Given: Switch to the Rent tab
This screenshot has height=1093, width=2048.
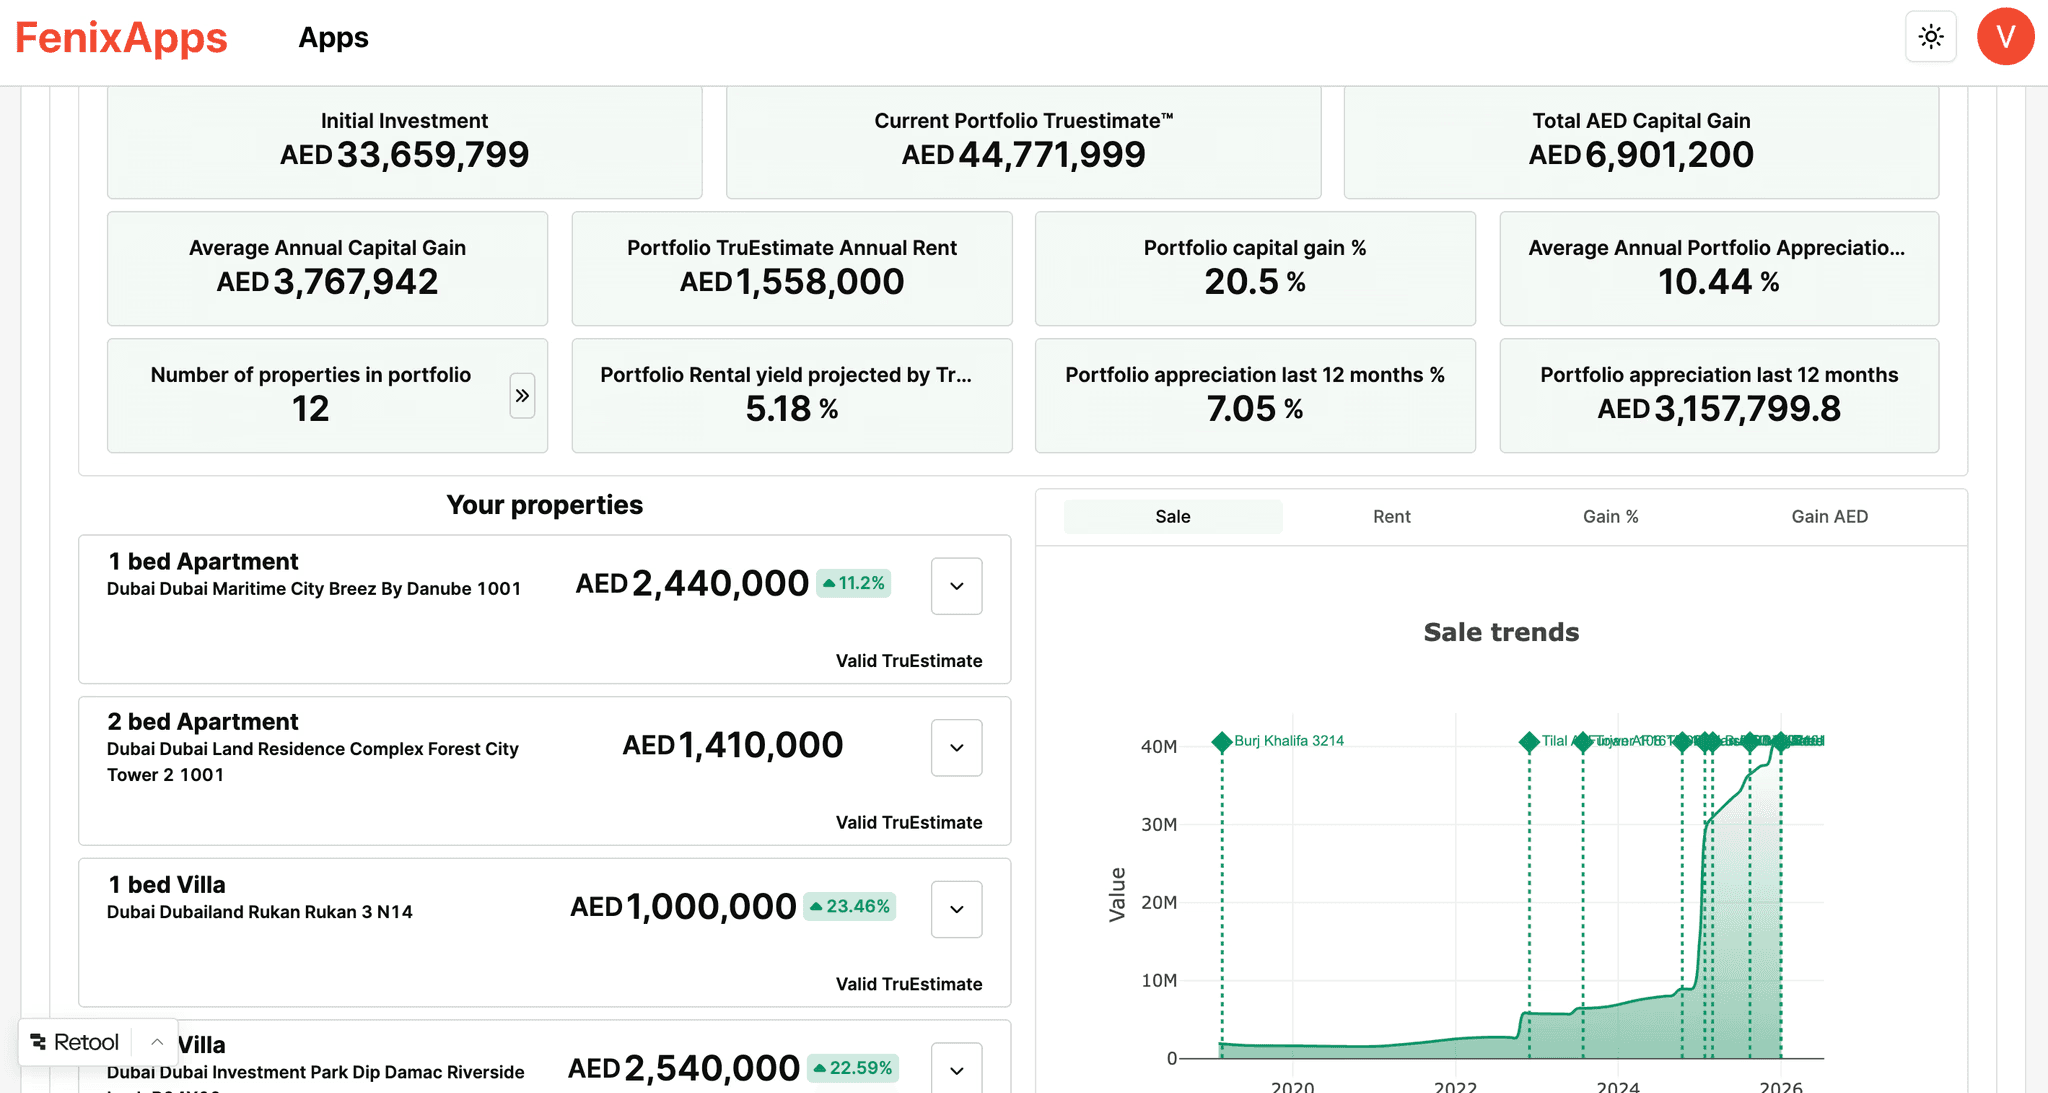Looking at the screenshot, I should tap(1392, 516).
